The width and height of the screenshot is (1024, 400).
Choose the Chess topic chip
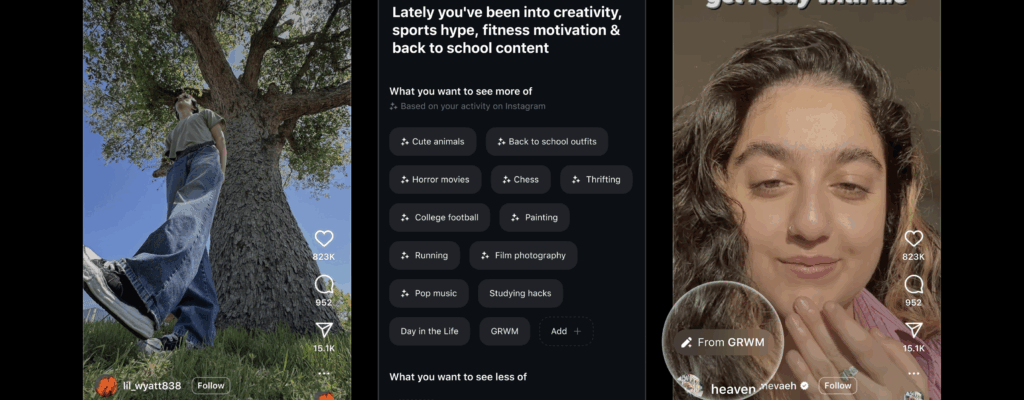click(520, 179)
